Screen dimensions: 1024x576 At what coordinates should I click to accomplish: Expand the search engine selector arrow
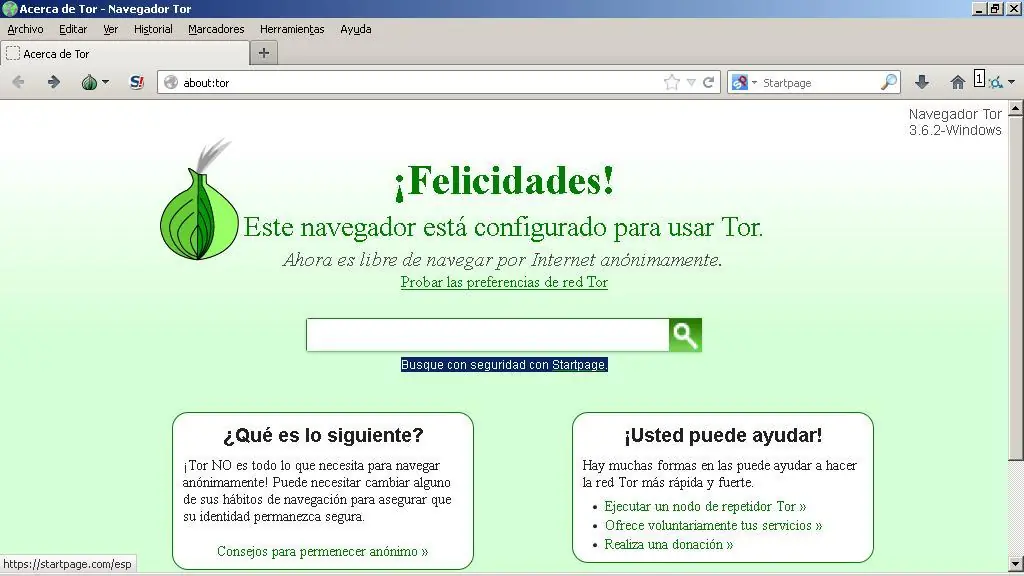pyautogui.click(x=754, y=83)
